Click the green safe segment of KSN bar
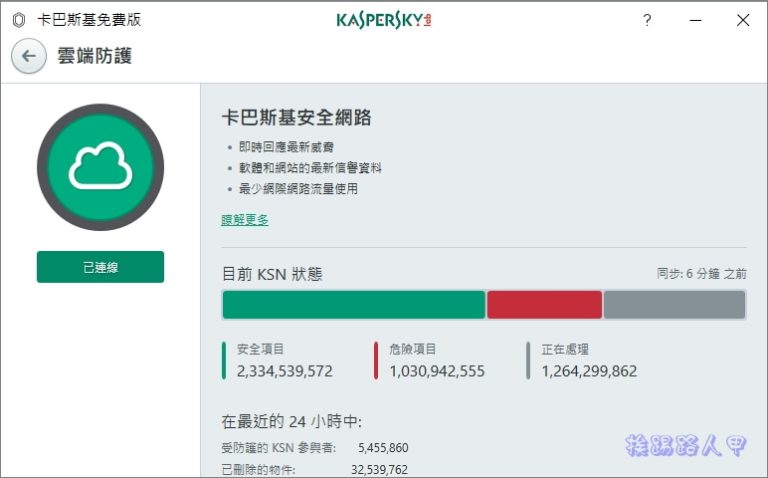 (353, 305)
